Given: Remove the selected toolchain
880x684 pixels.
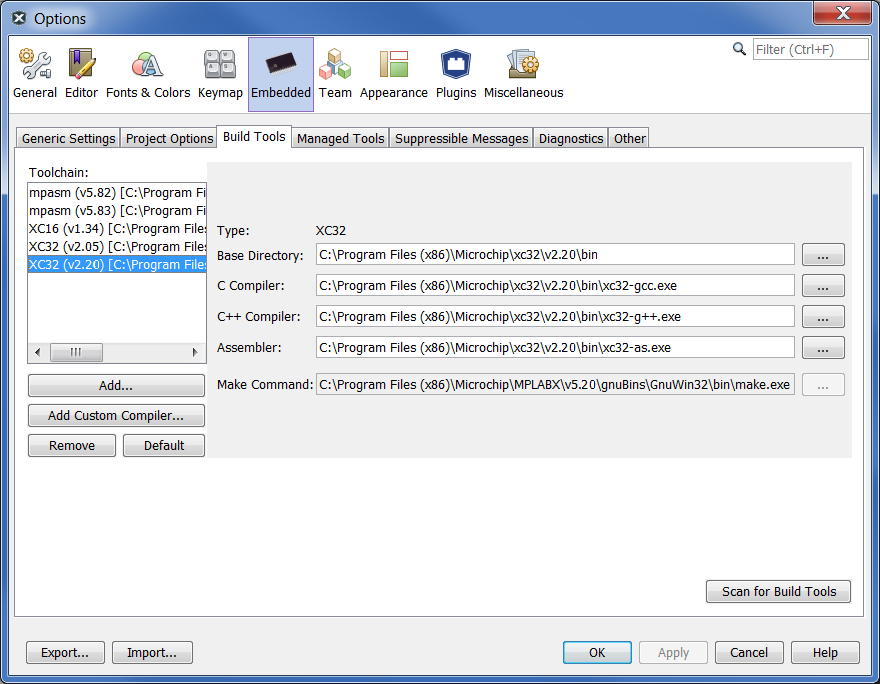Looking at the screenshot, I should (x=72, y=446).
